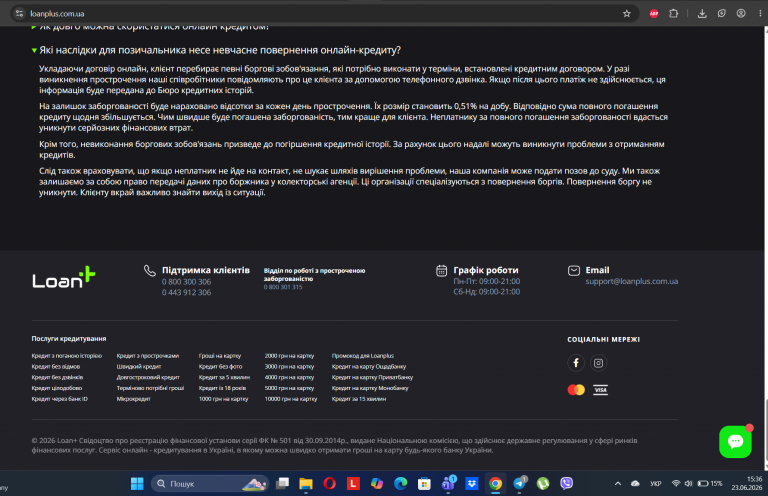Open Microsoft Teams in the taskbar

448,484
